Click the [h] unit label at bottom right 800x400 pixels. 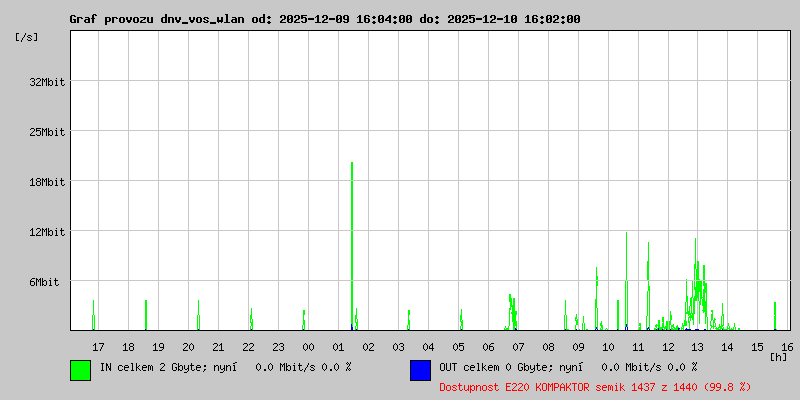click(778, 357)
